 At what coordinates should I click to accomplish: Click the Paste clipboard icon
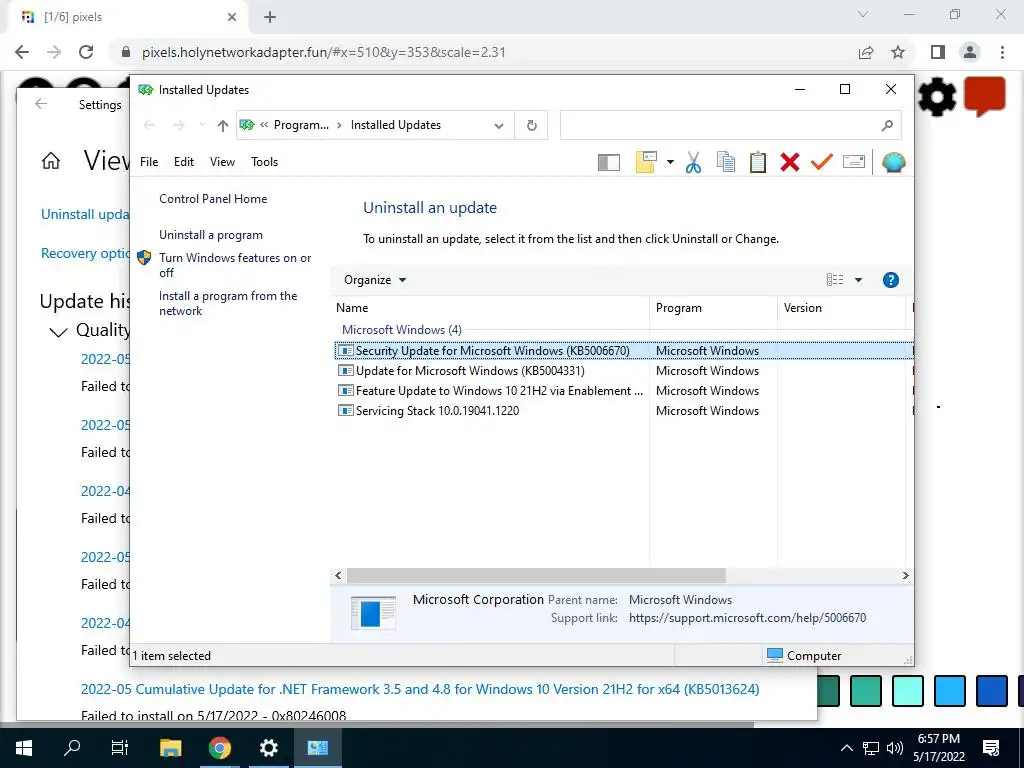point(758,162)
